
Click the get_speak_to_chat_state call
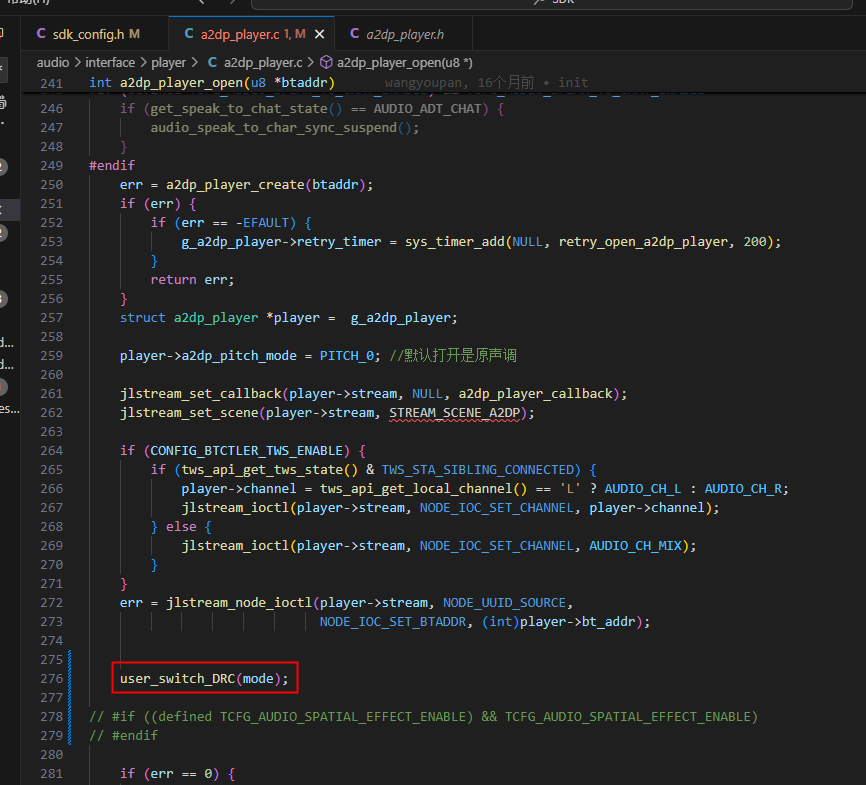pos(239,109)
